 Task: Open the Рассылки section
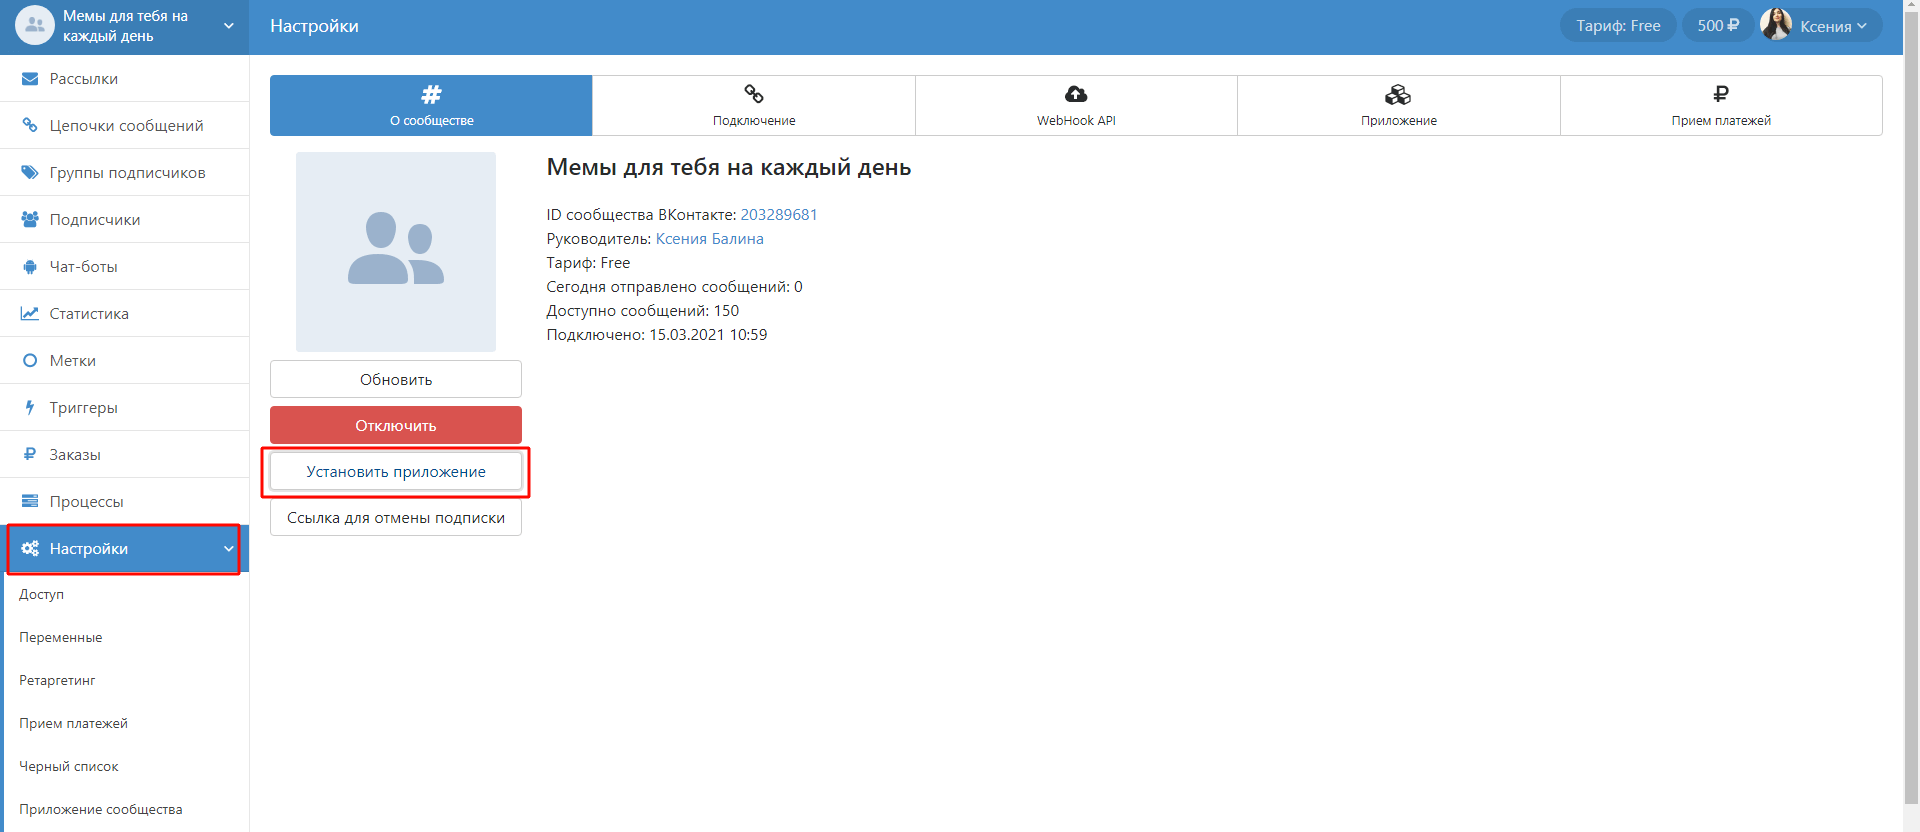(125, 79)
